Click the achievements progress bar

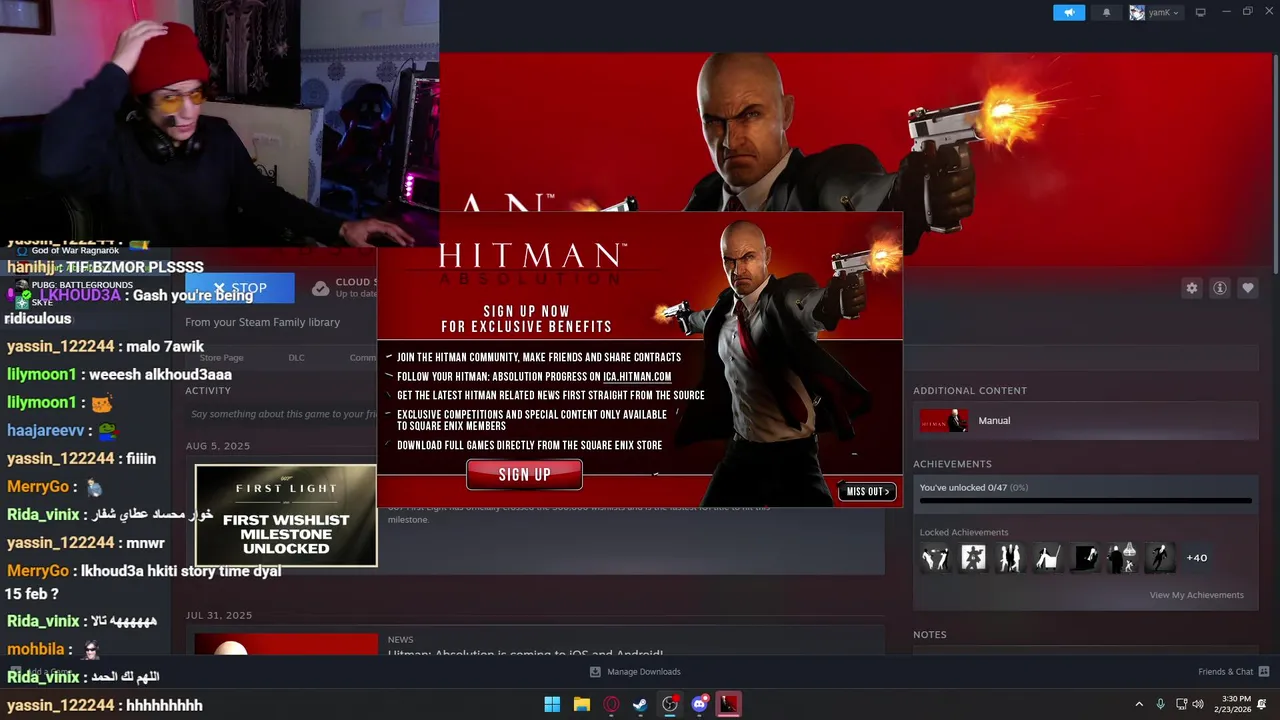pyautogui.click(x=1086, y=501)
